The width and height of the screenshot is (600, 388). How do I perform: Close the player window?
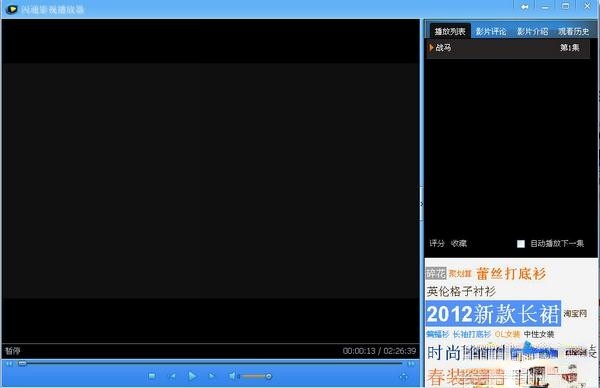pos(587,6)
